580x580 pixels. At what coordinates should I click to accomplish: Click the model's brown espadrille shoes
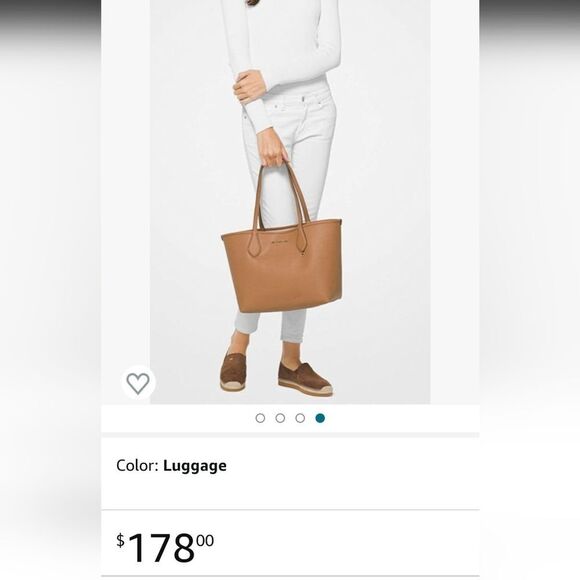pos(276,374)
